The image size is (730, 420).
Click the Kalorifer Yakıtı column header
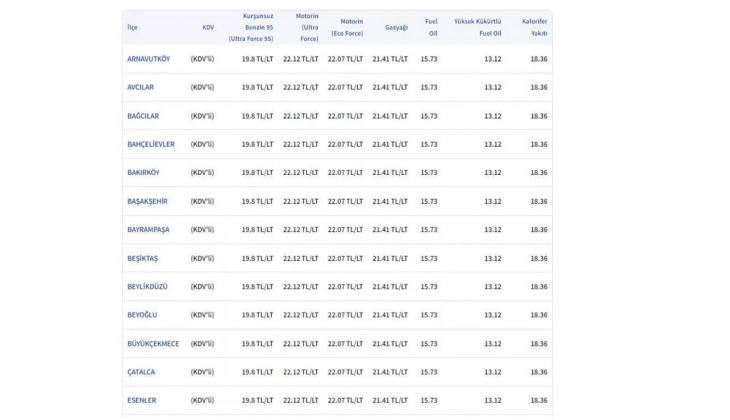[535, 27]
